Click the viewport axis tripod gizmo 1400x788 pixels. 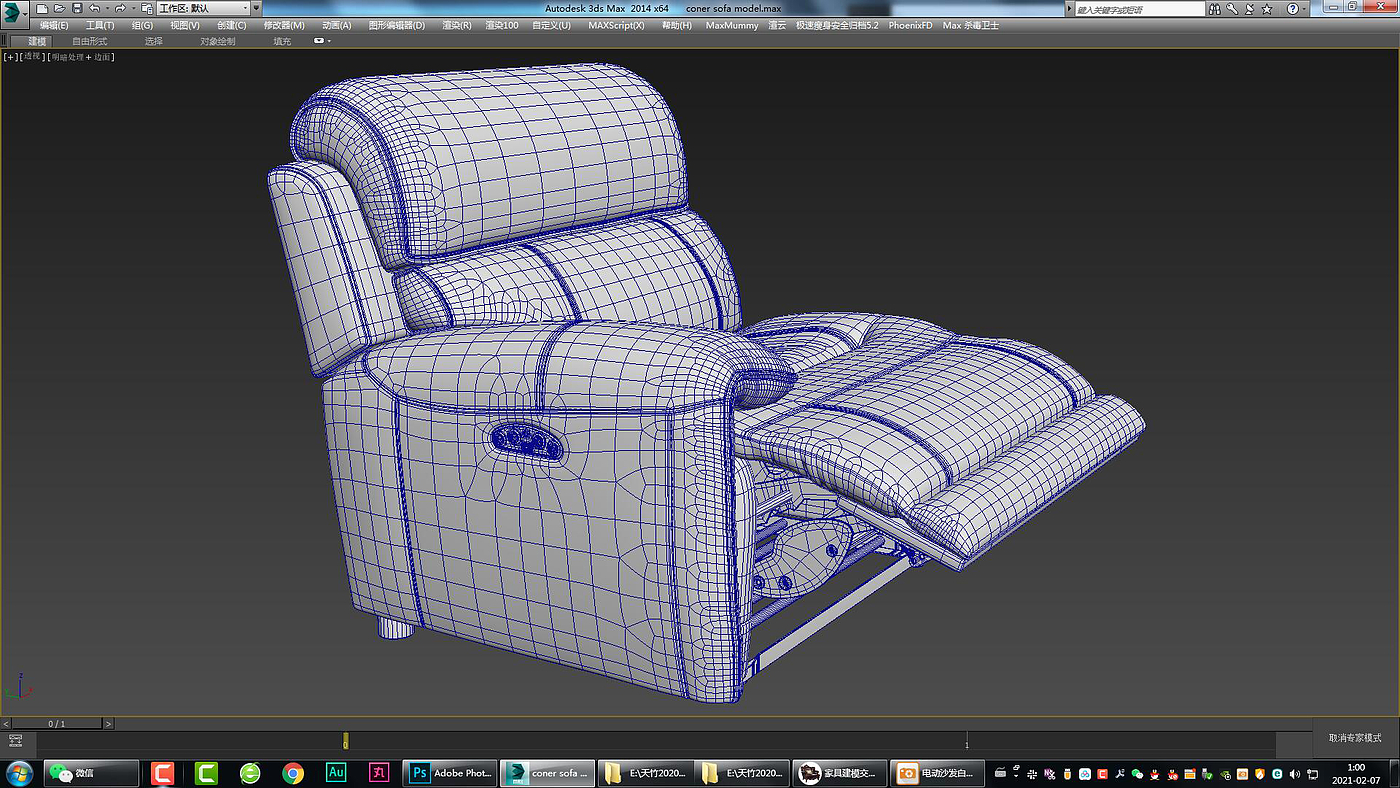click(x=20, y=686)
